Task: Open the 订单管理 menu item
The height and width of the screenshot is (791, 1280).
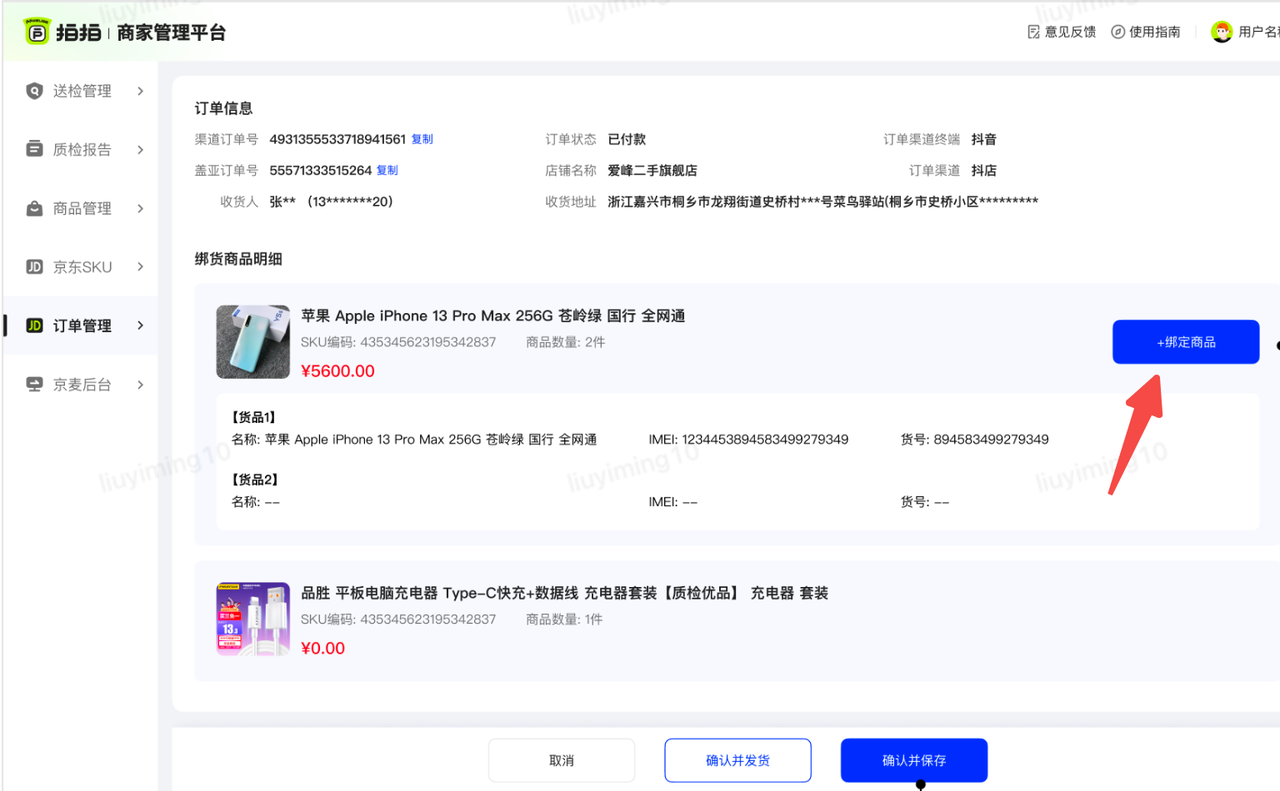Action: (82, 326)
